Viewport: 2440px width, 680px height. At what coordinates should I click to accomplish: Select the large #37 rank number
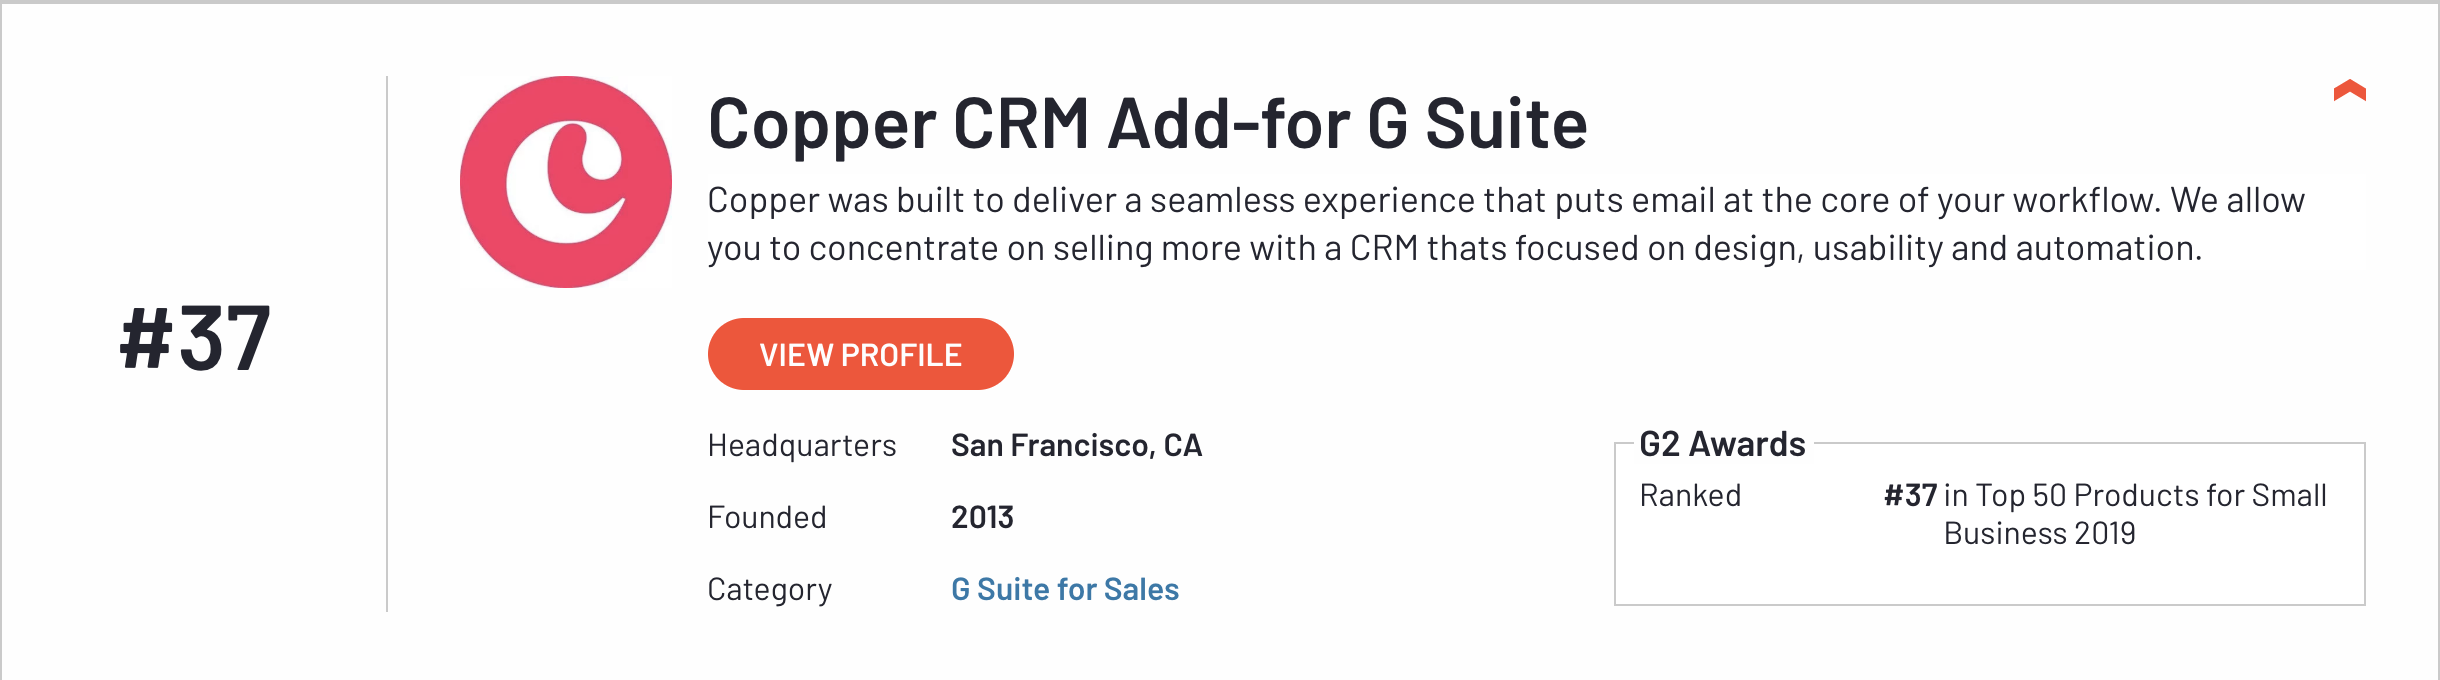tap(195, 339)
